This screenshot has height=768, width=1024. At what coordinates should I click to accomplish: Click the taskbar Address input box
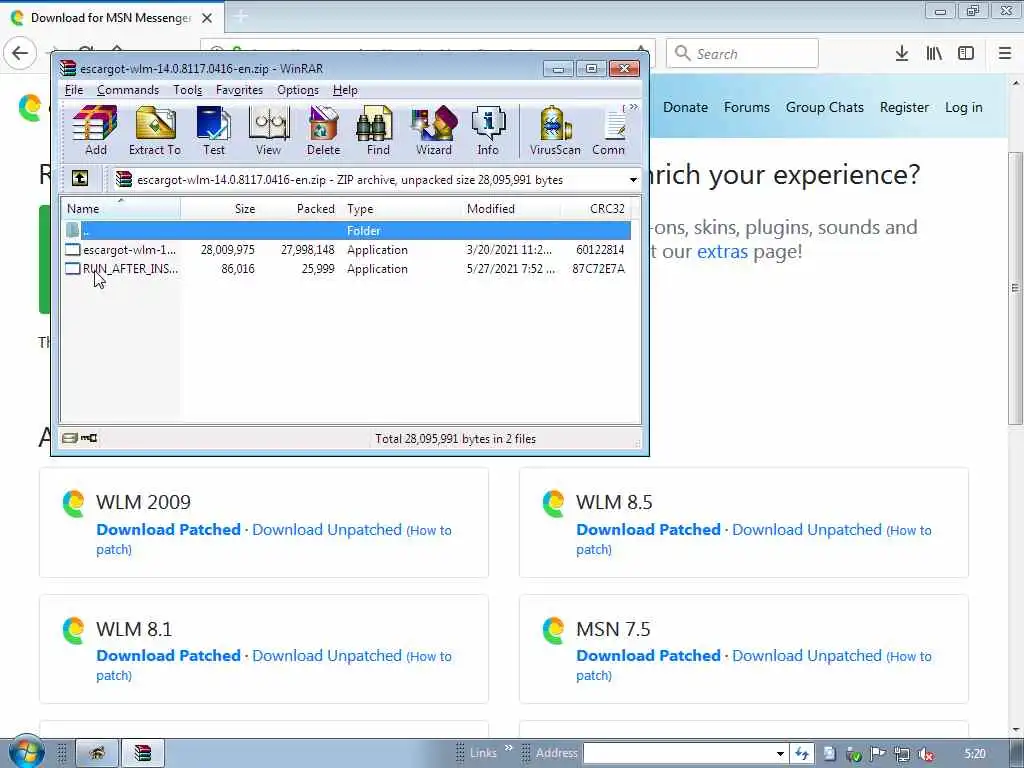[x=678, y=753]
